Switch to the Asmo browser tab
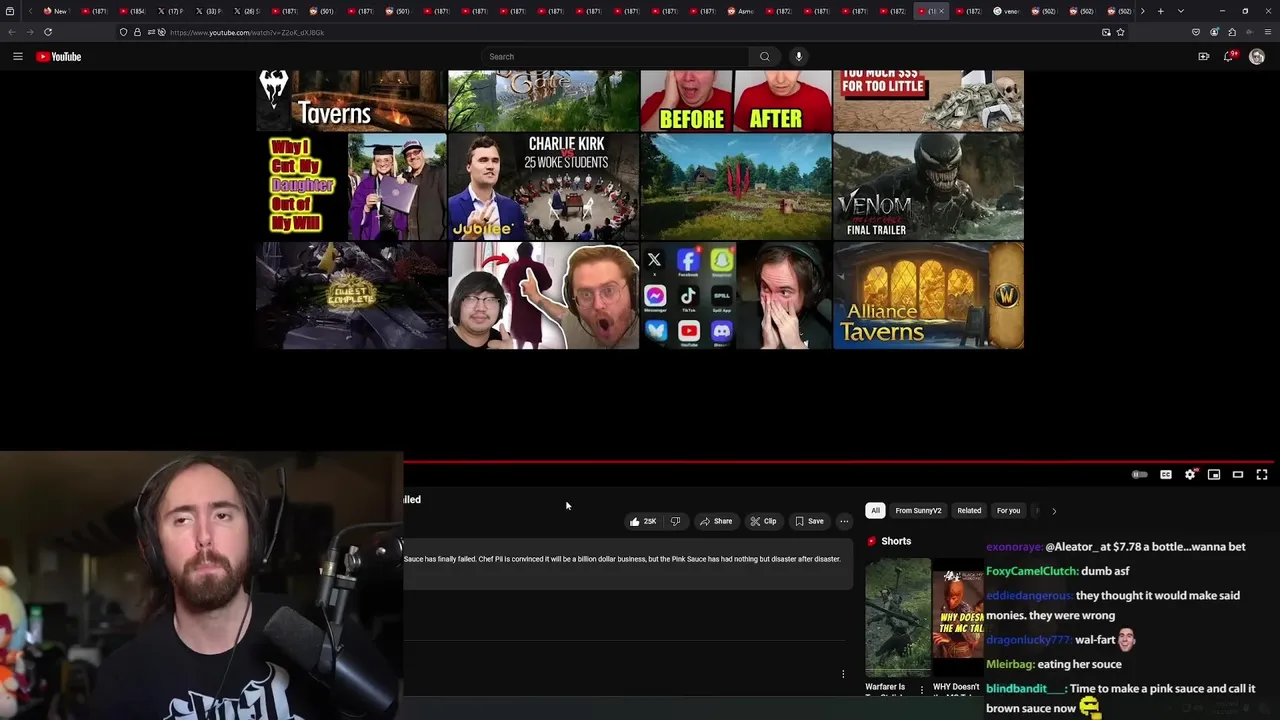The height and width of the screenshot is (720, 1280). [x=740, y=11]
